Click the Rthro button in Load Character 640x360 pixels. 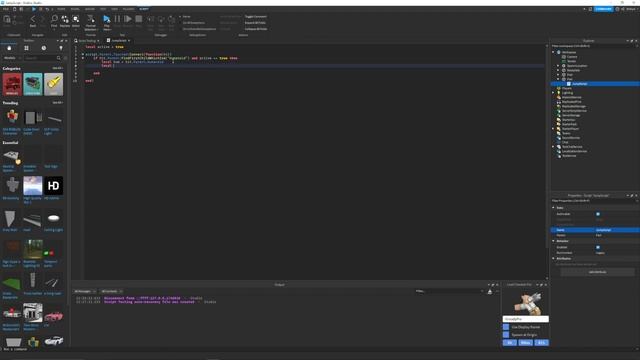coord(525,343)
